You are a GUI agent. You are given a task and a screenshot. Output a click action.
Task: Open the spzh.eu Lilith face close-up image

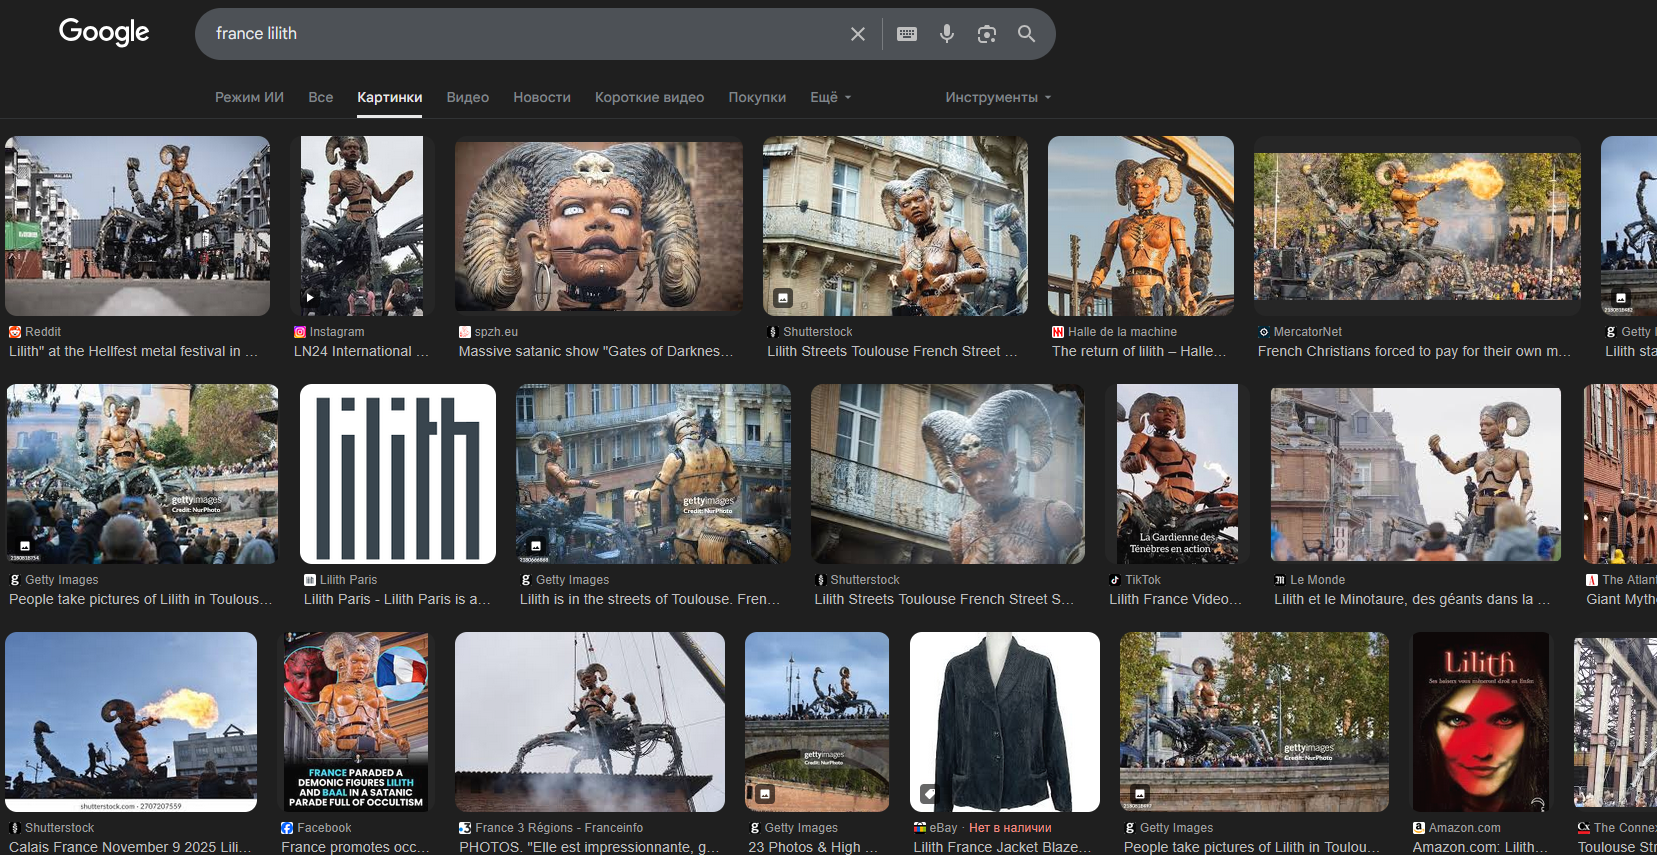tap(598, 226)
